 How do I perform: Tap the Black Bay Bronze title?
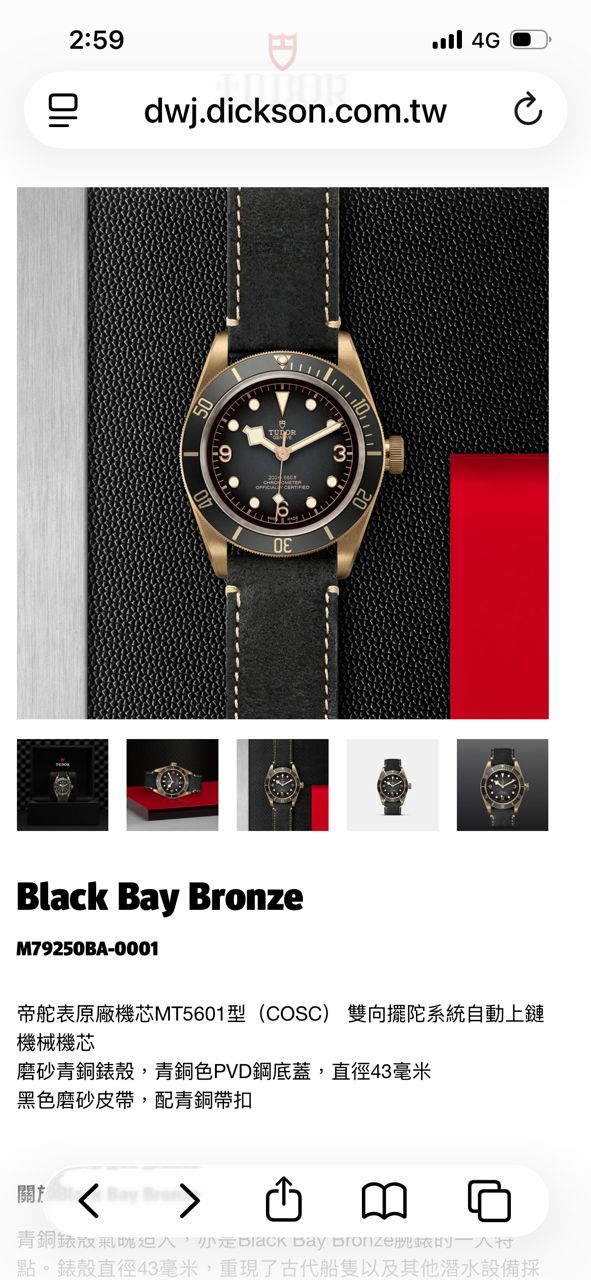pyautogui.click(x=160, y=897)
